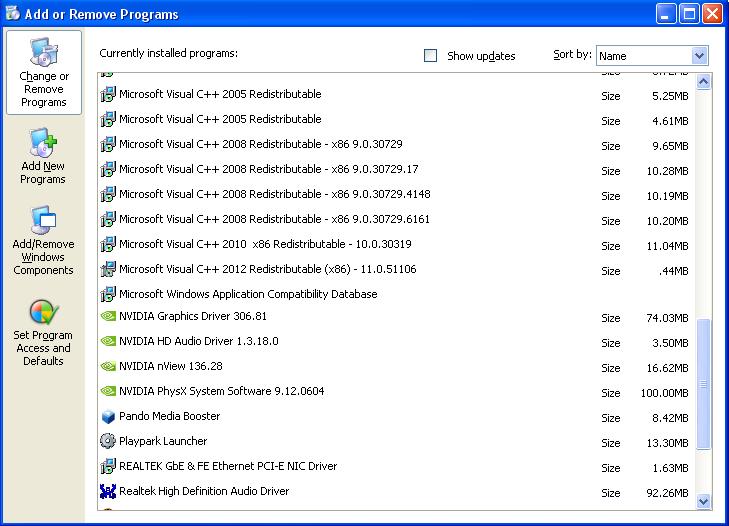The height and width of the screenshot is (526, 729).
Task: Click the NVIDIA HD Audio Driver icon
Action: click(x=108, y=341)
